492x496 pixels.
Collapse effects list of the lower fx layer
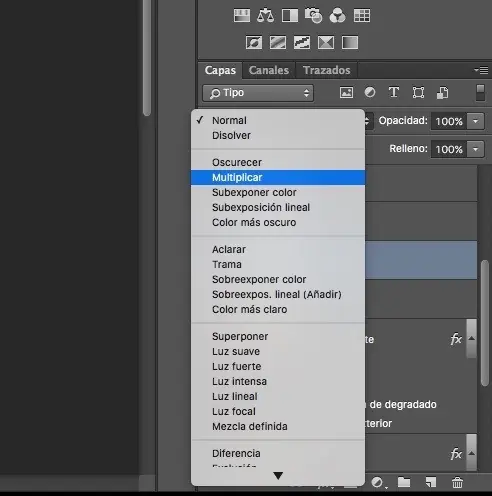coord(471,453)
